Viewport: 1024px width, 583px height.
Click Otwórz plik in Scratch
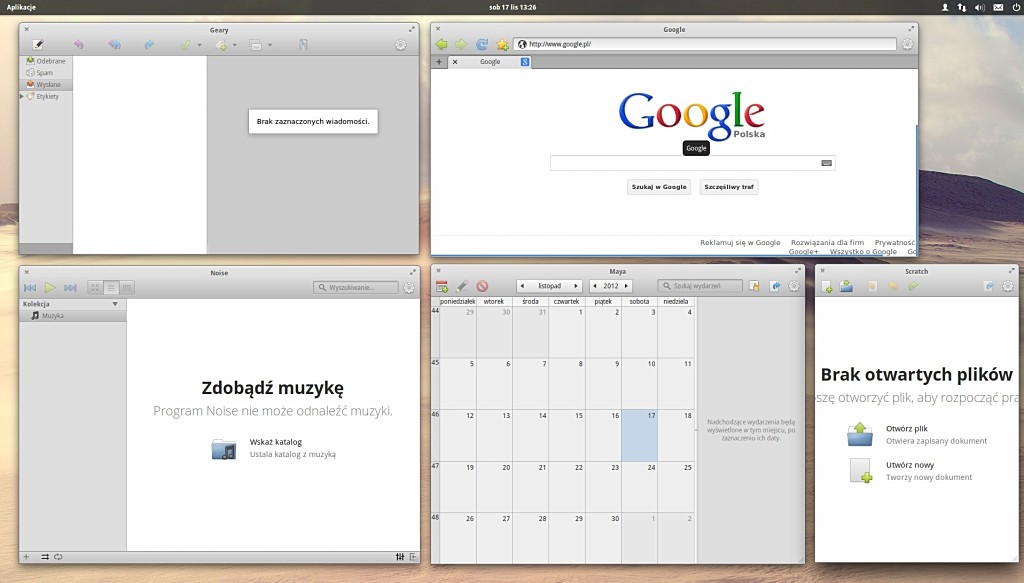907,429
